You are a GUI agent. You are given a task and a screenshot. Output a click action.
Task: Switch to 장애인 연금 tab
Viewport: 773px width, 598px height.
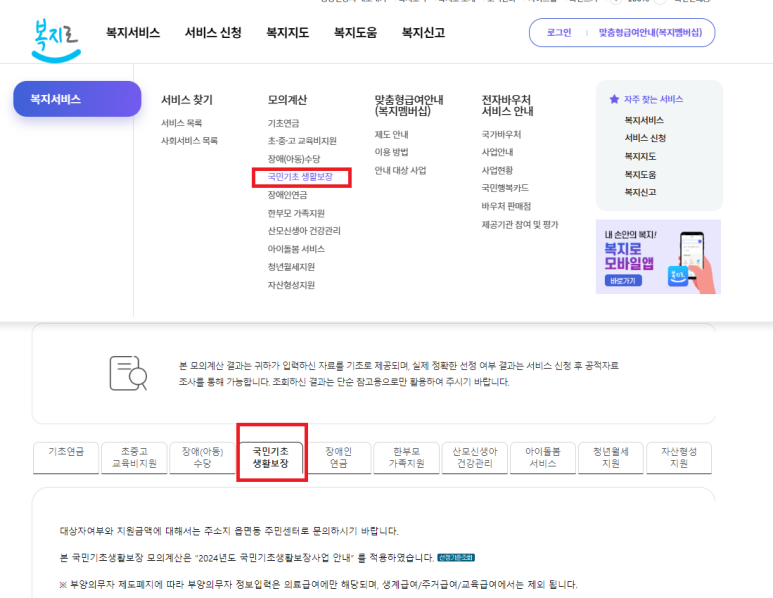[x=339, y=457]
